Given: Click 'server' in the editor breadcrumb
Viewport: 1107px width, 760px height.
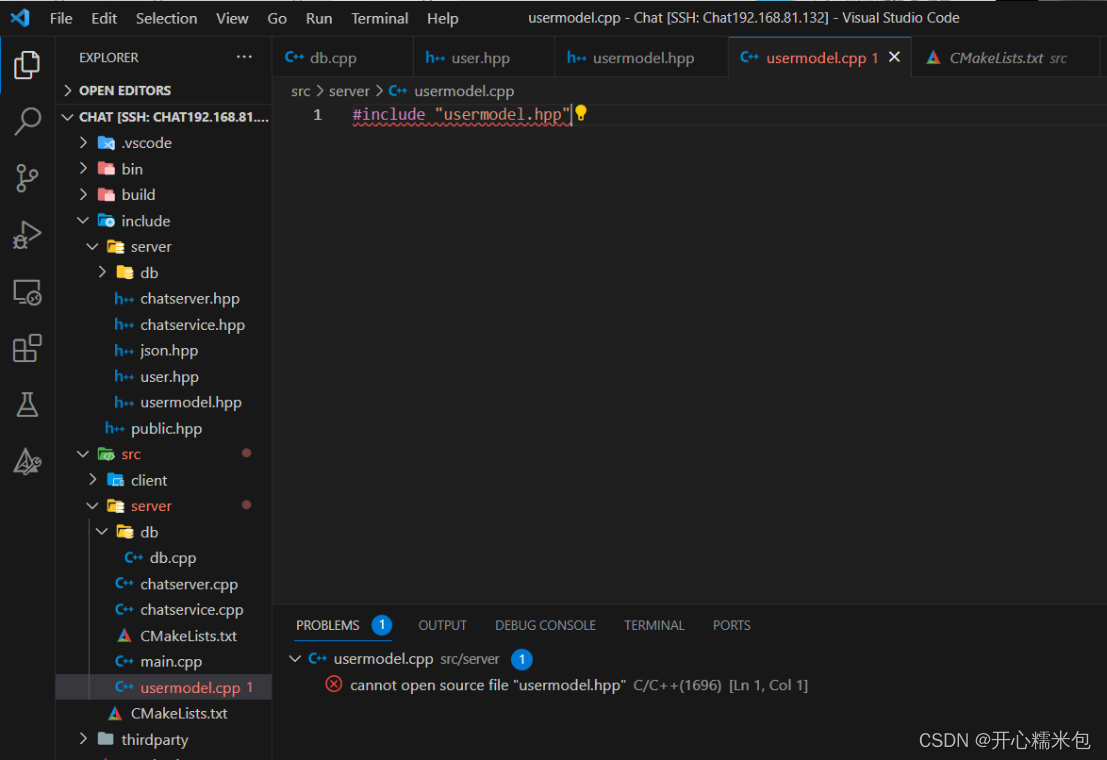Looking at the screenshot, I should tap(349, 91).
